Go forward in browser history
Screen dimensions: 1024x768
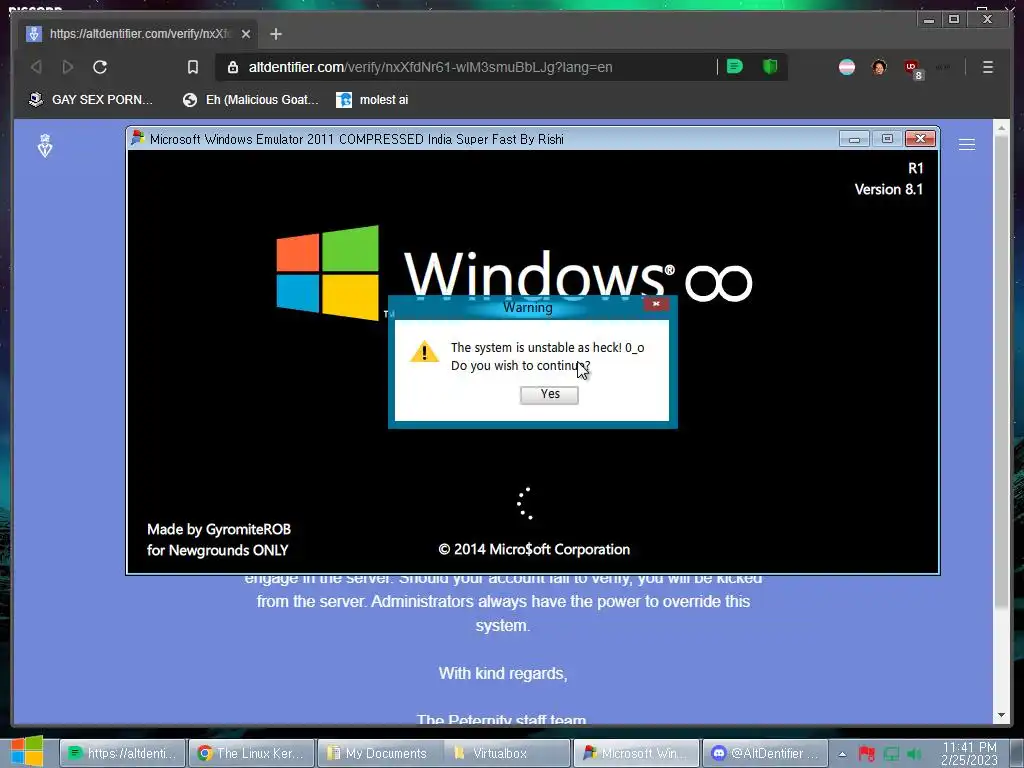pyautogui.click(x=68, y=67)
